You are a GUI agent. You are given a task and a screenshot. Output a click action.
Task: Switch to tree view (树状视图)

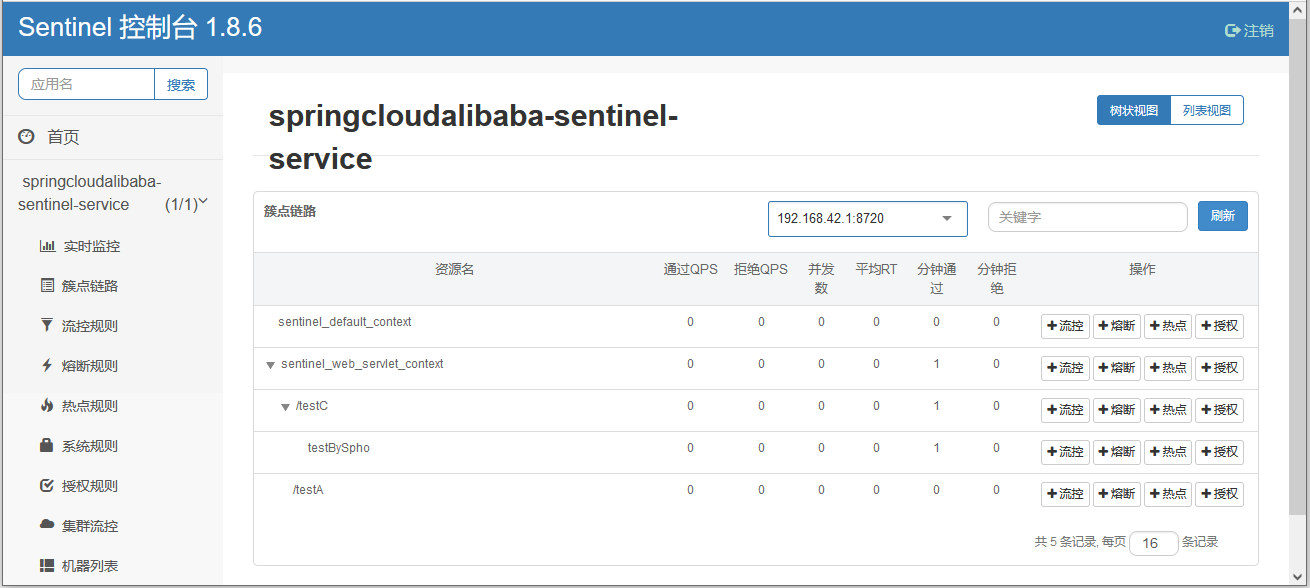1133,111
